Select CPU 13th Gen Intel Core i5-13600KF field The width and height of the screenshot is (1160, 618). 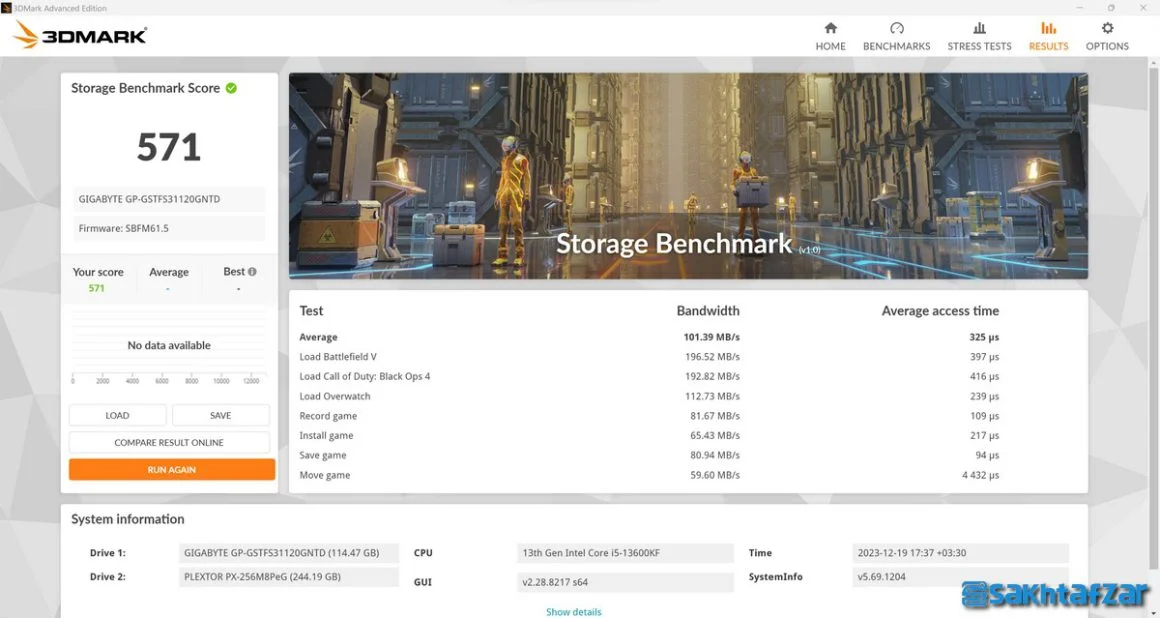(625, 553)
